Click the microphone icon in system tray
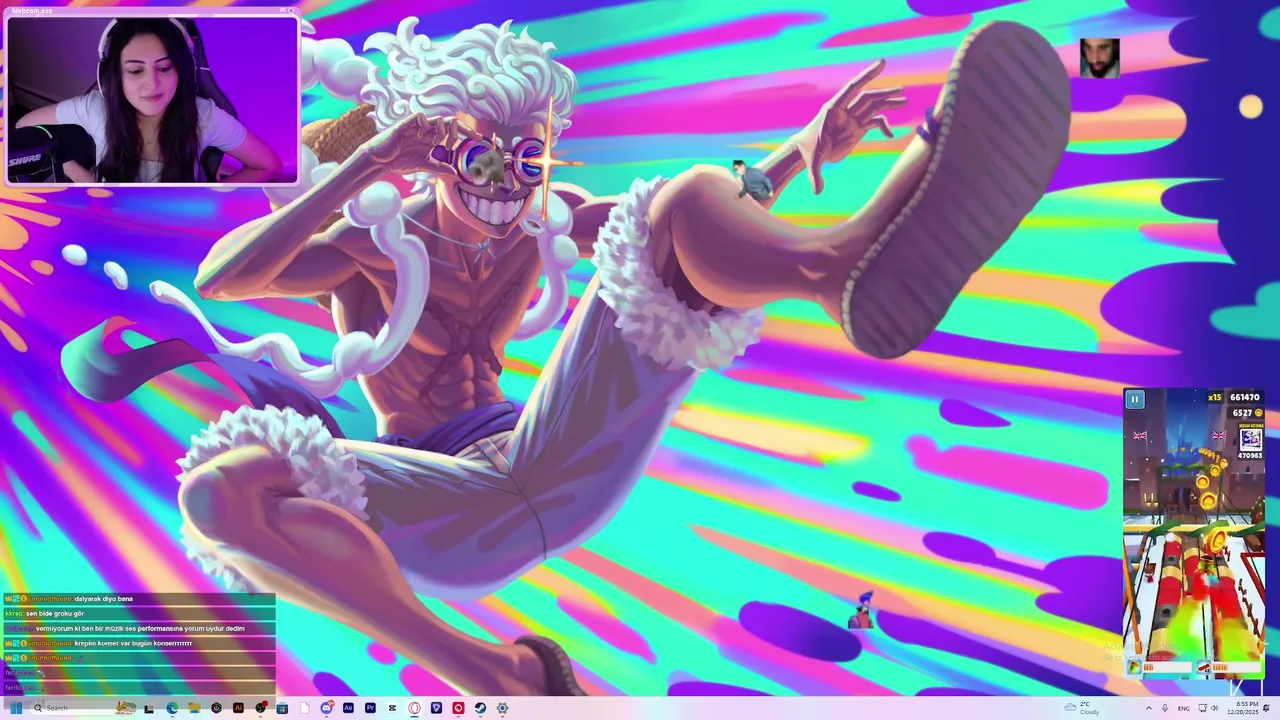 pos(1165,708)
